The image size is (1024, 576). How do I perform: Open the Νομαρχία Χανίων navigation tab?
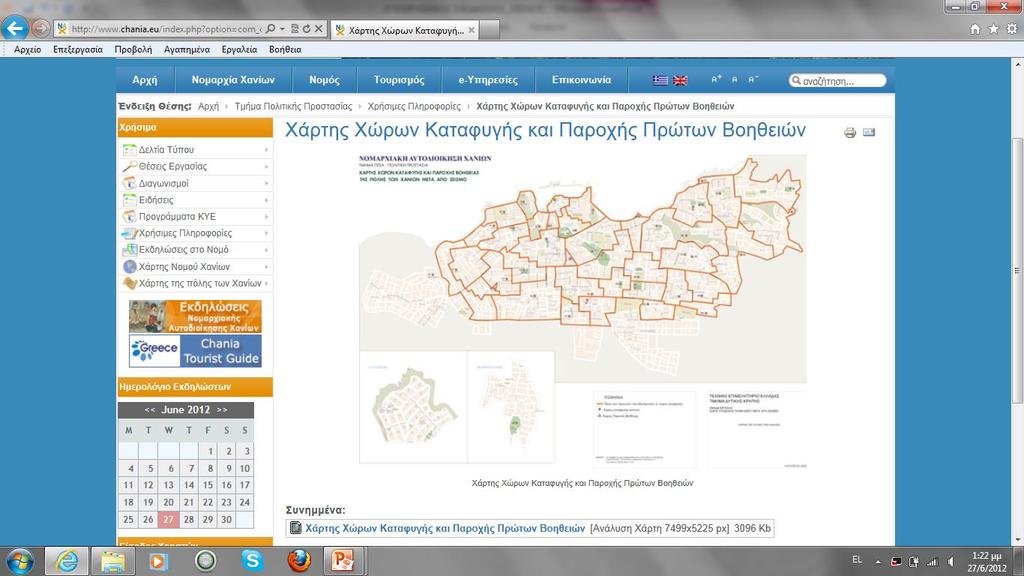tap(233, 80)
